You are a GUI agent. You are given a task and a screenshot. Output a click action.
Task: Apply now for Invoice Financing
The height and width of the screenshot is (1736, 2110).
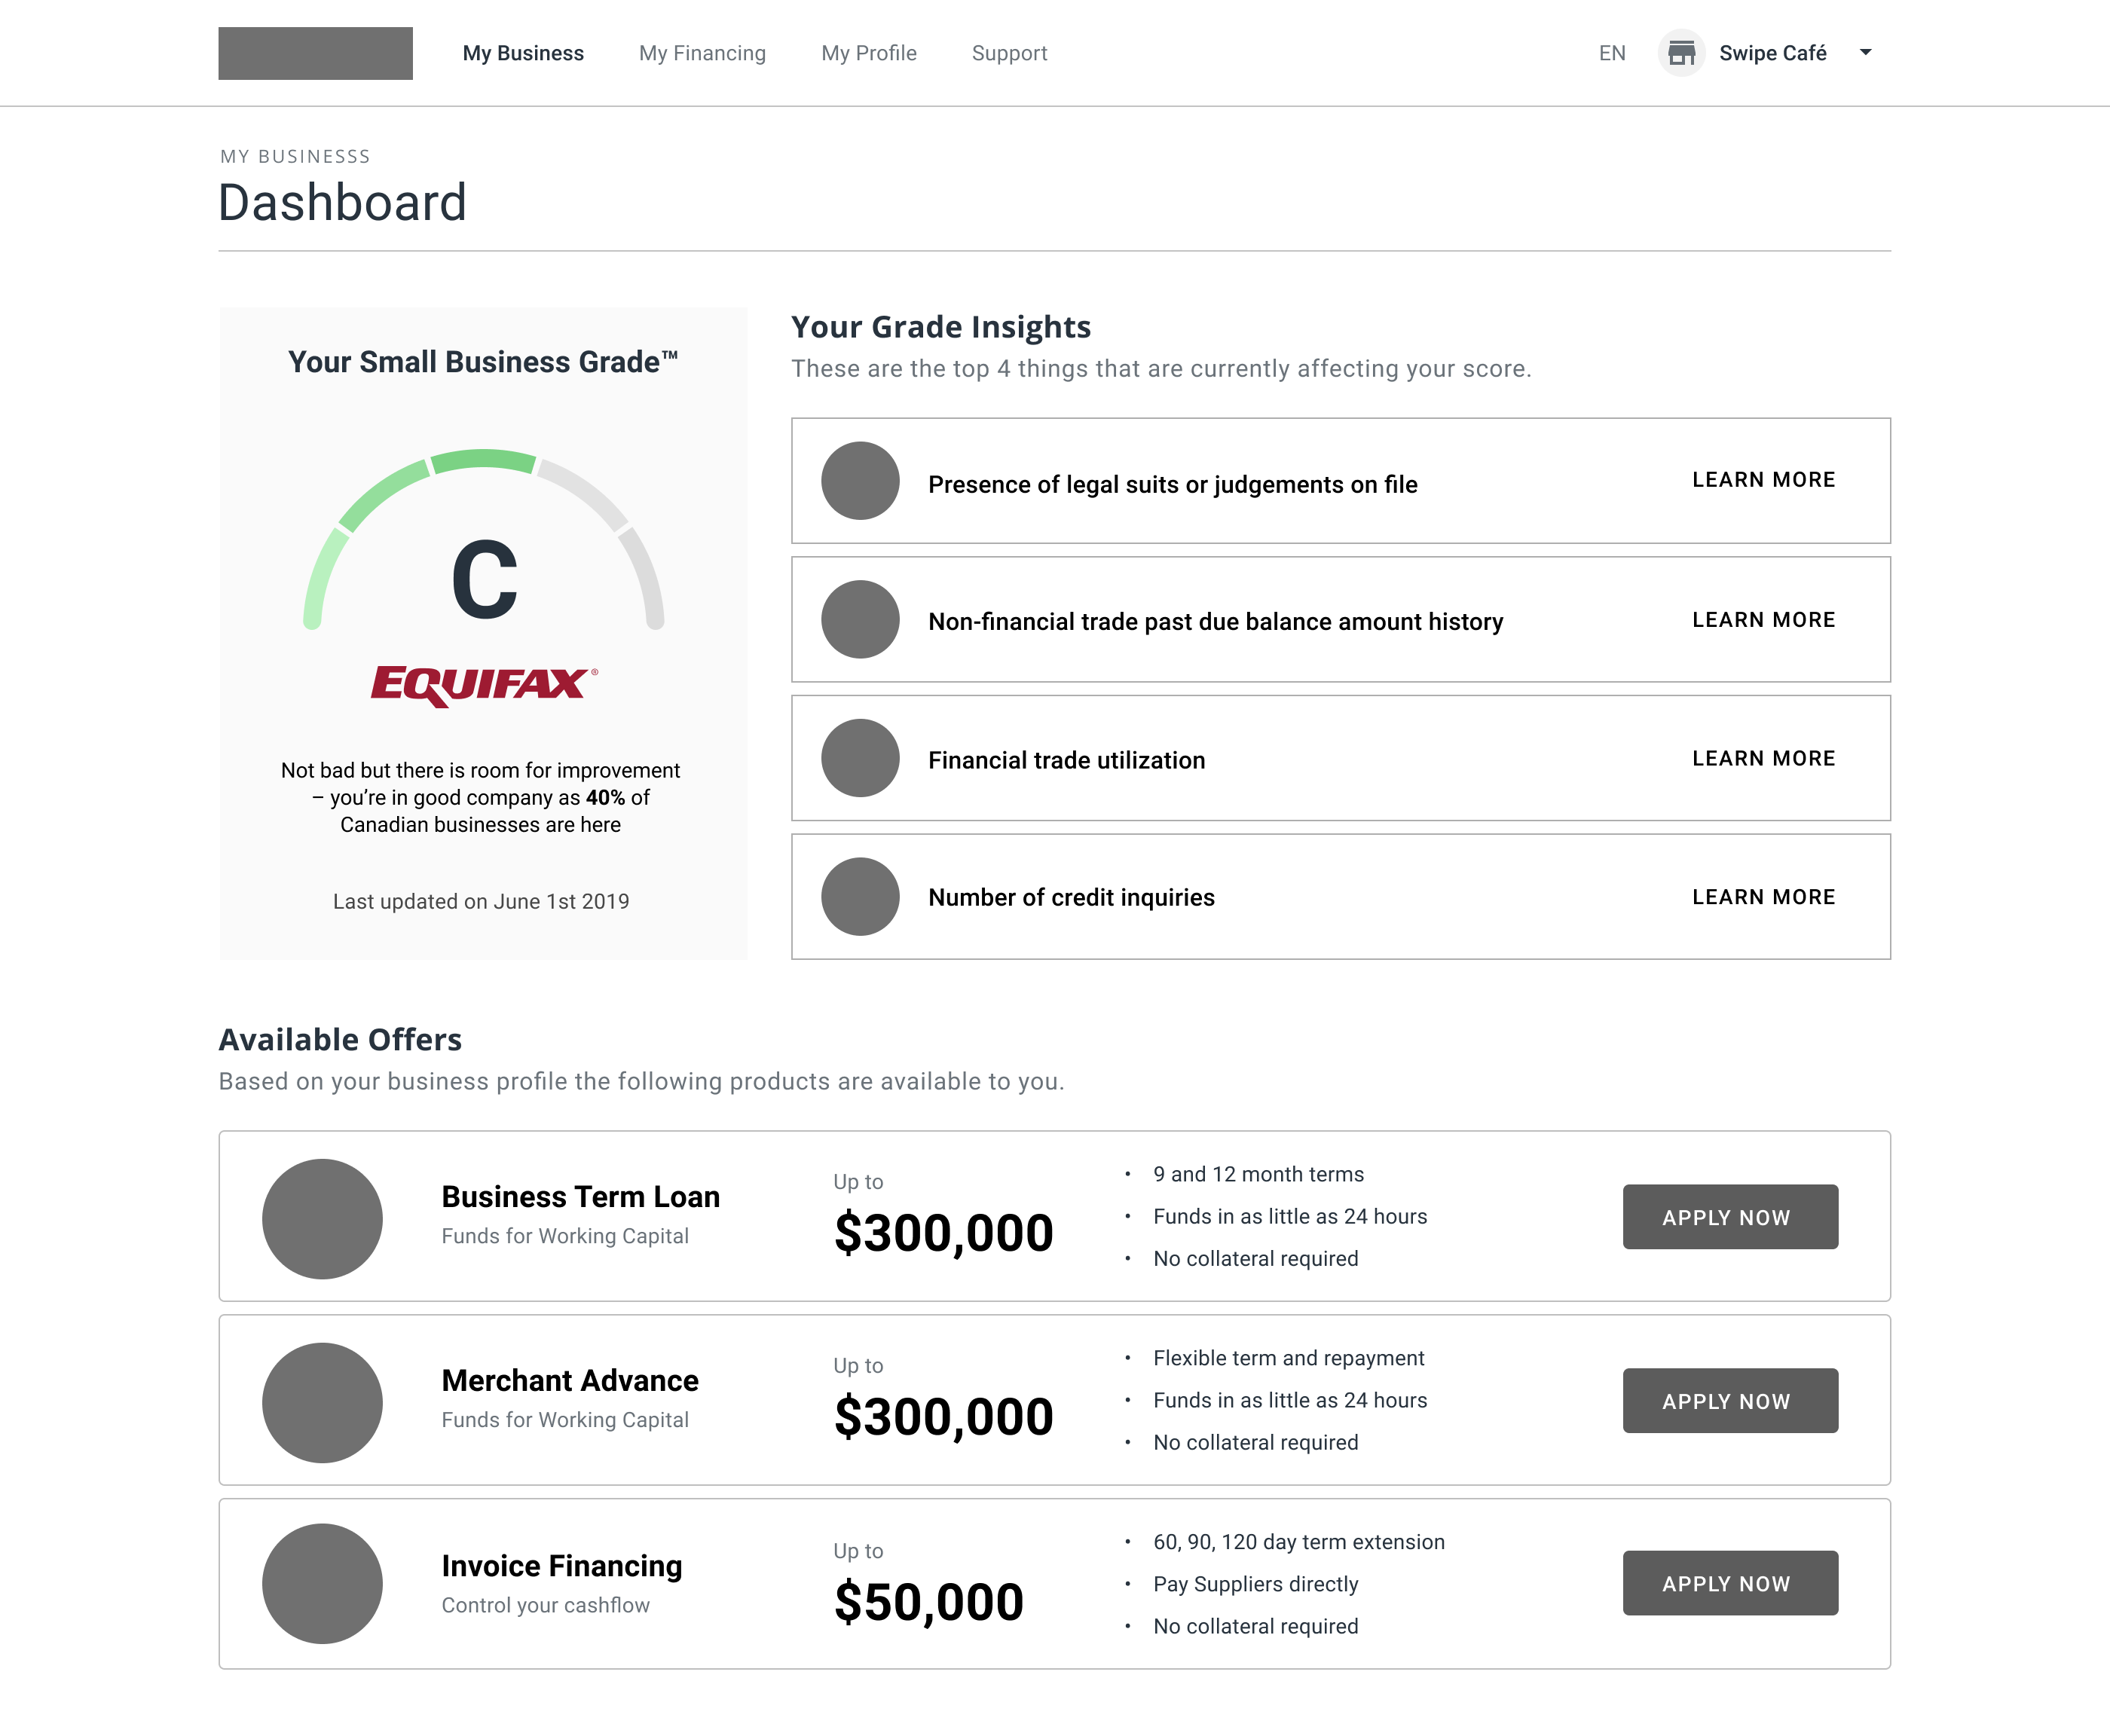(1729, 1583)
